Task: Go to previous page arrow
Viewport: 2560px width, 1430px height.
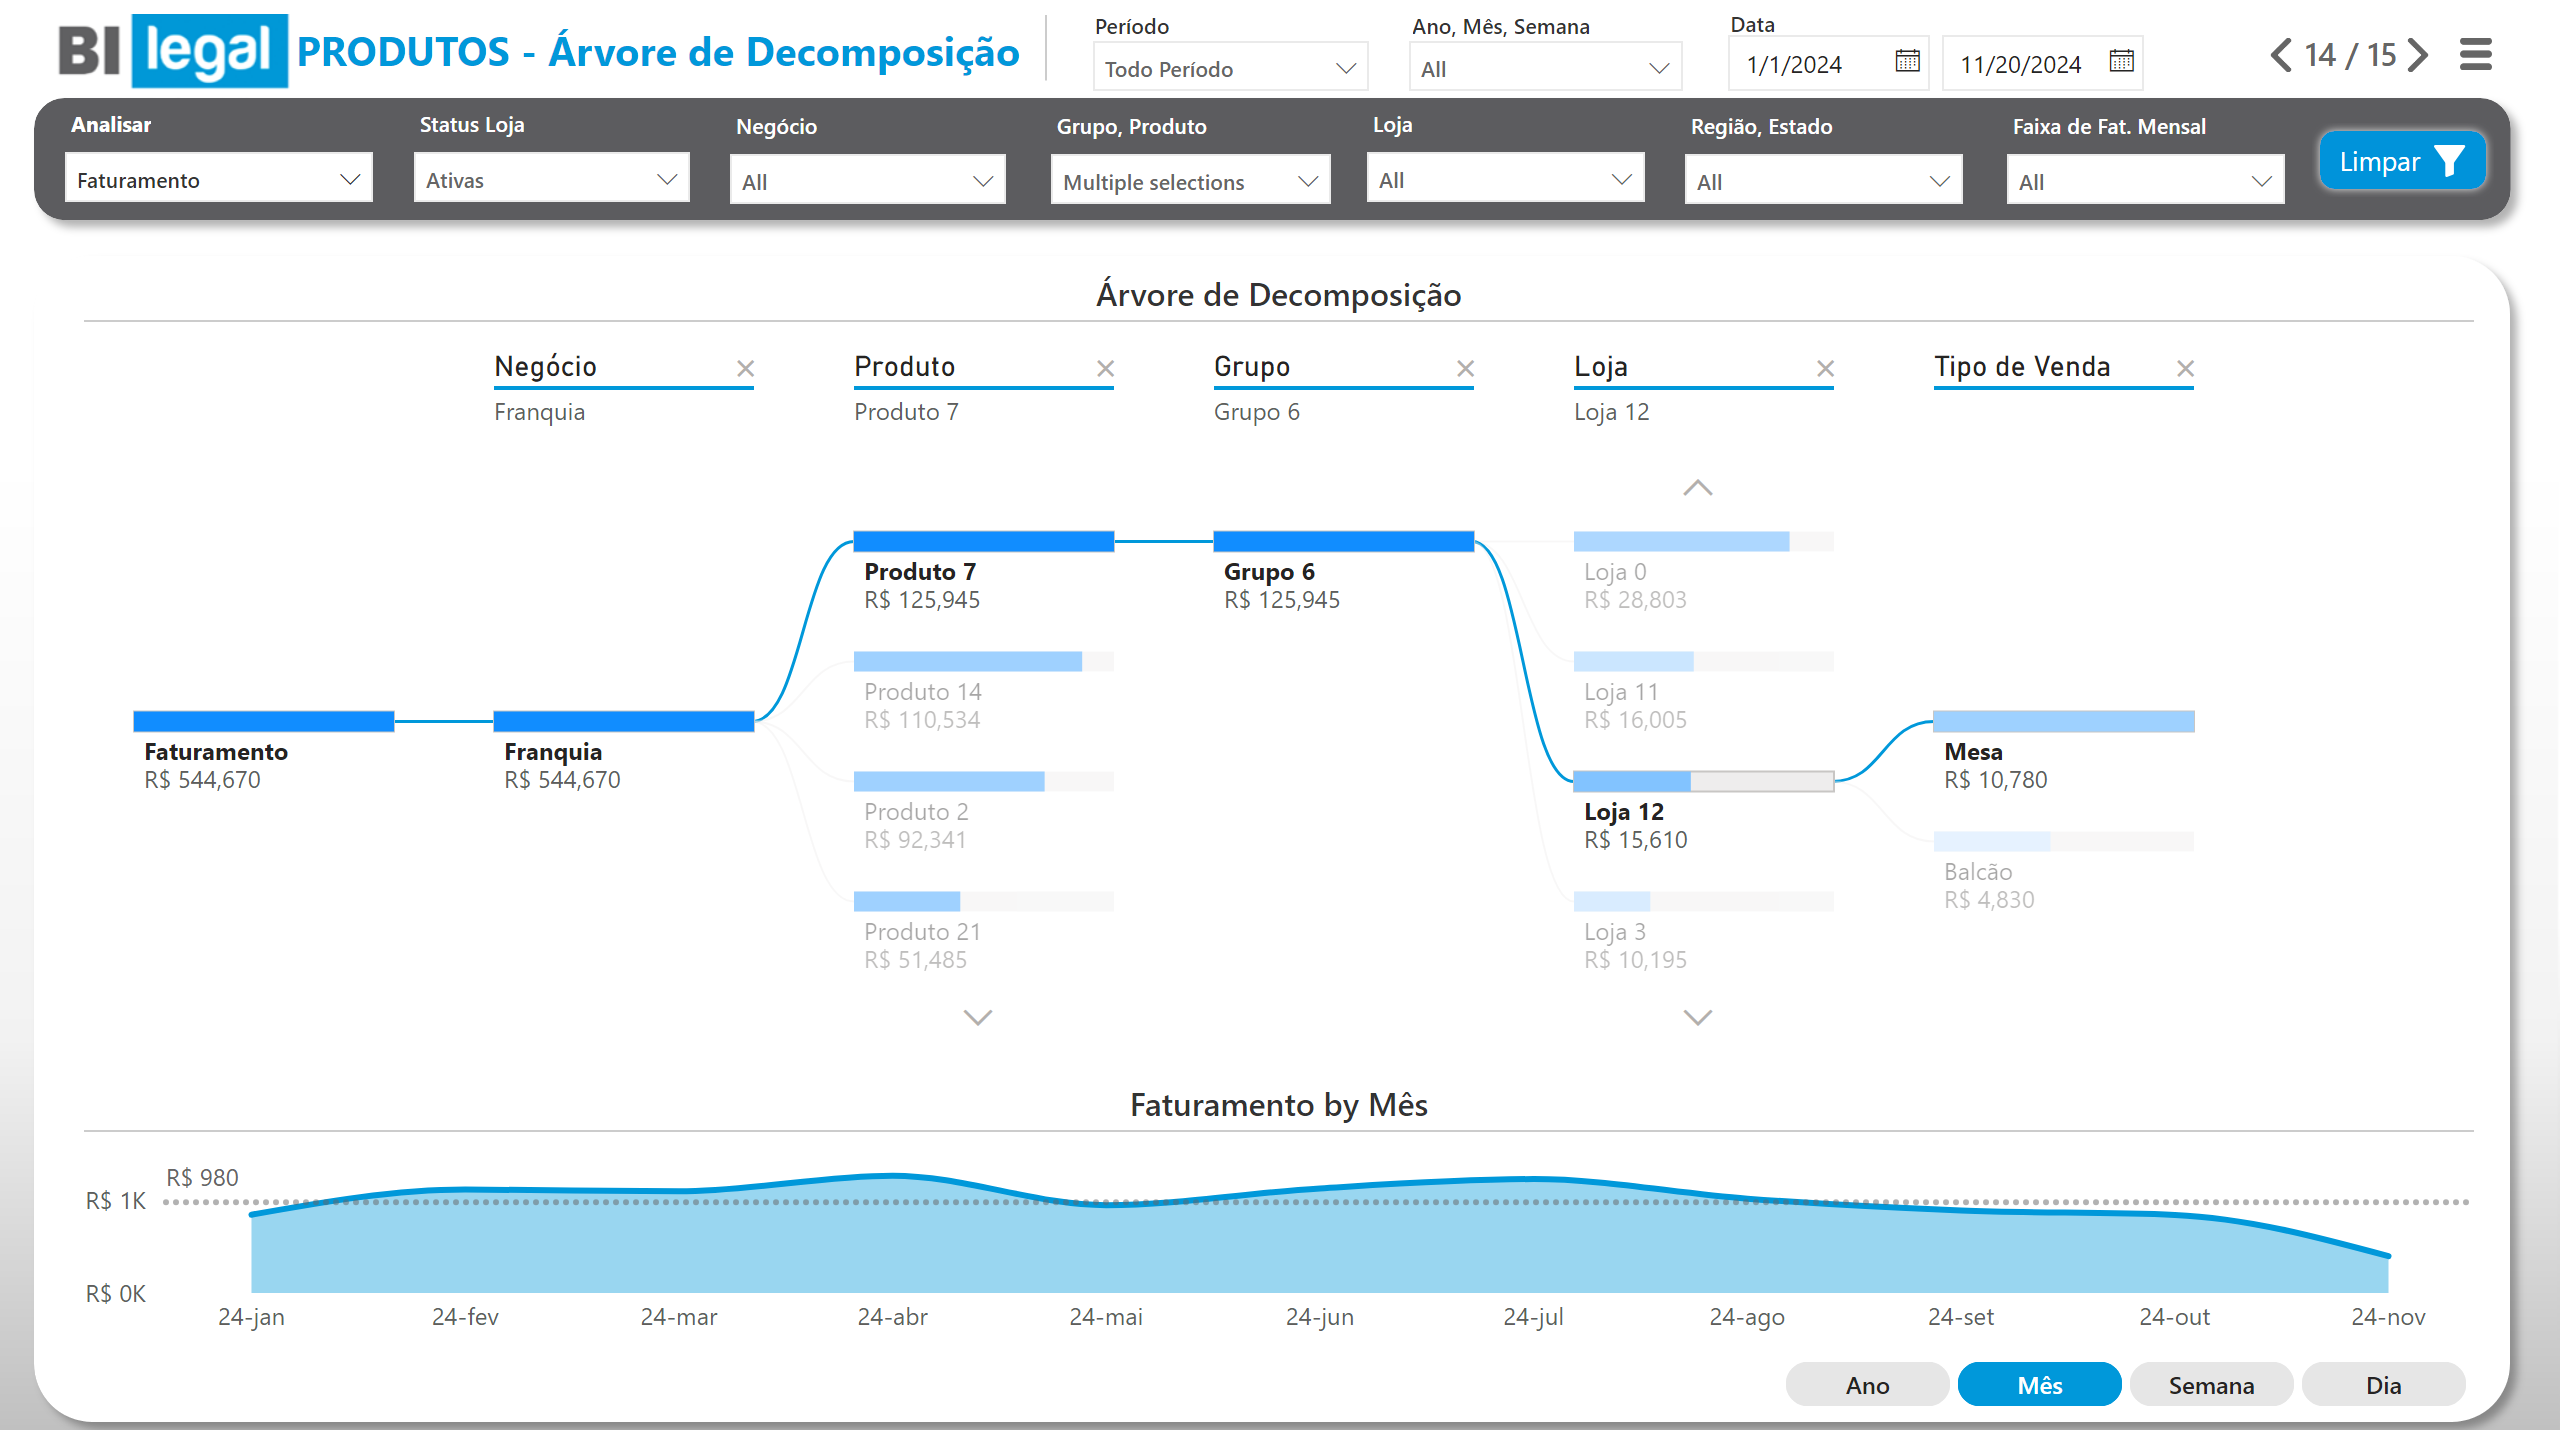Action: pos(2281,54)
